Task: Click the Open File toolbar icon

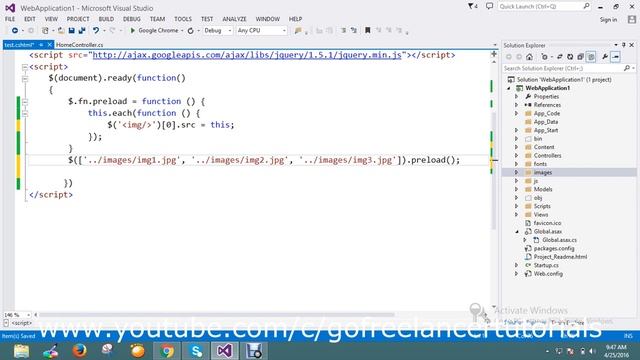Action: [x=61, y=31]
